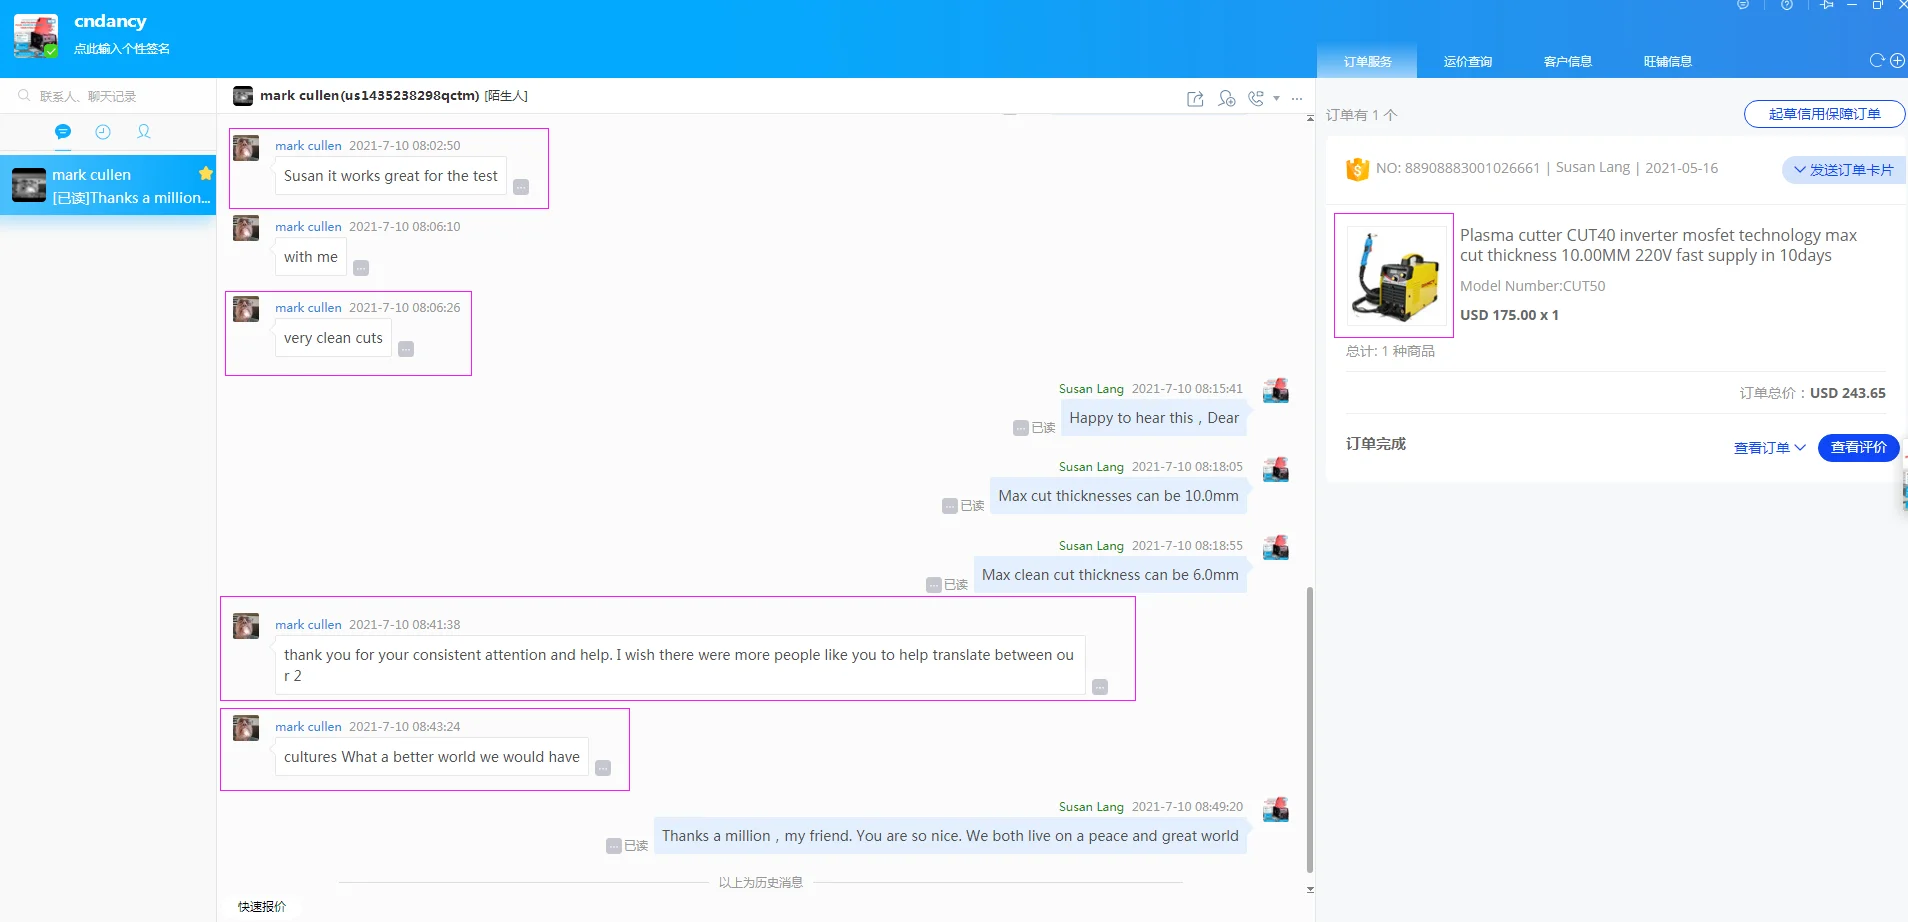The height and width of the screenshot is (922, 1908).
Task: Refresh the order panel
Action: pyautogui.click(x=1877, y=61)
